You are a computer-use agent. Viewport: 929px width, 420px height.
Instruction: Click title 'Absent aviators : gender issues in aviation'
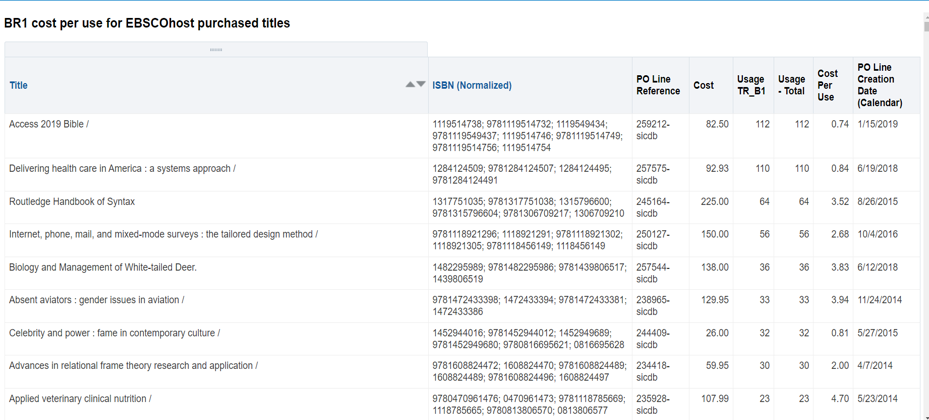point(97,300)
